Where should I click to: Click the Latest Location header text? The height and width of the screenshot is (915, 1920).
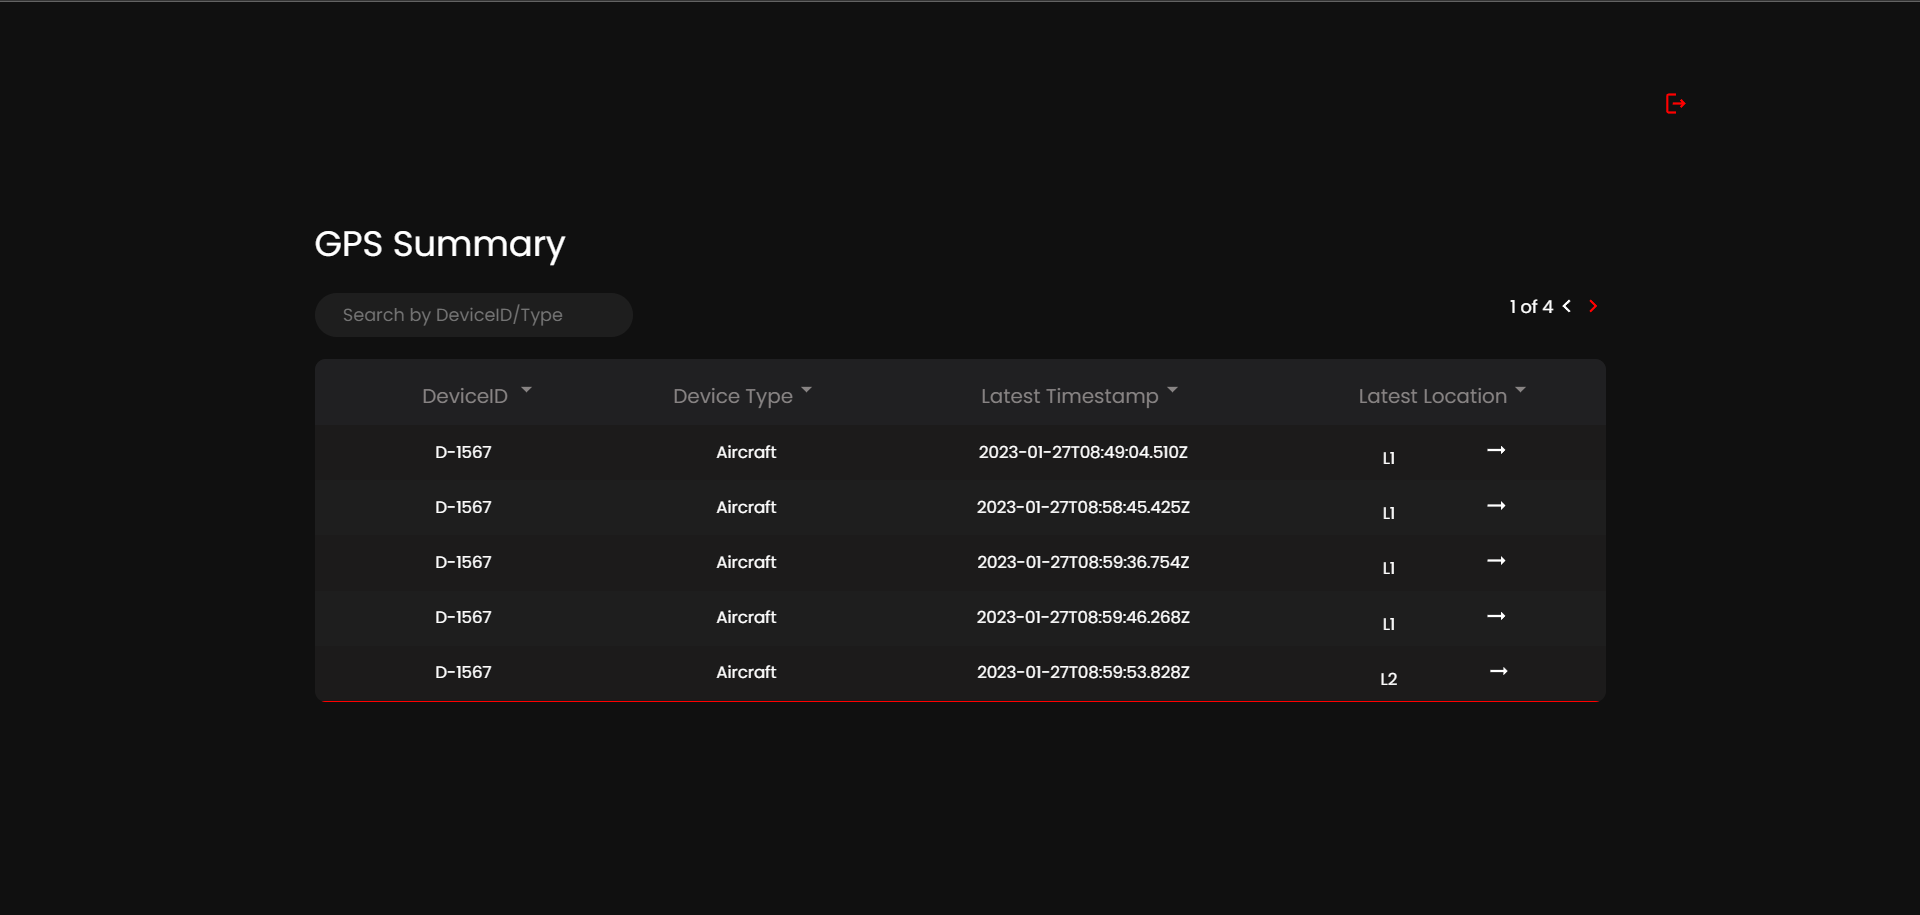click(1433, 396)
